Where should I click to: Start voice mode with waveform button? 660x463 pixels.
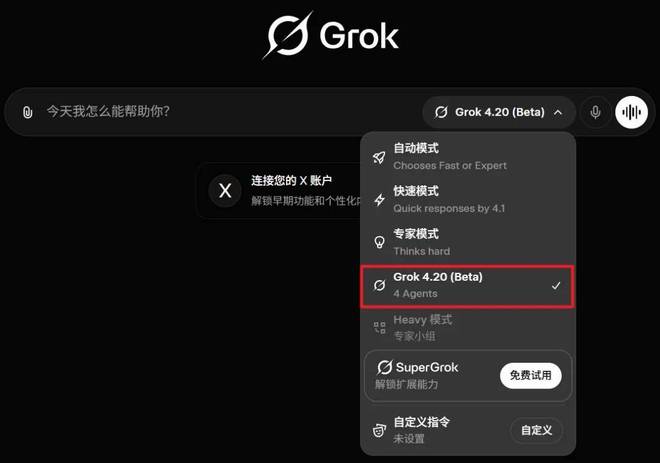(631, 112)
